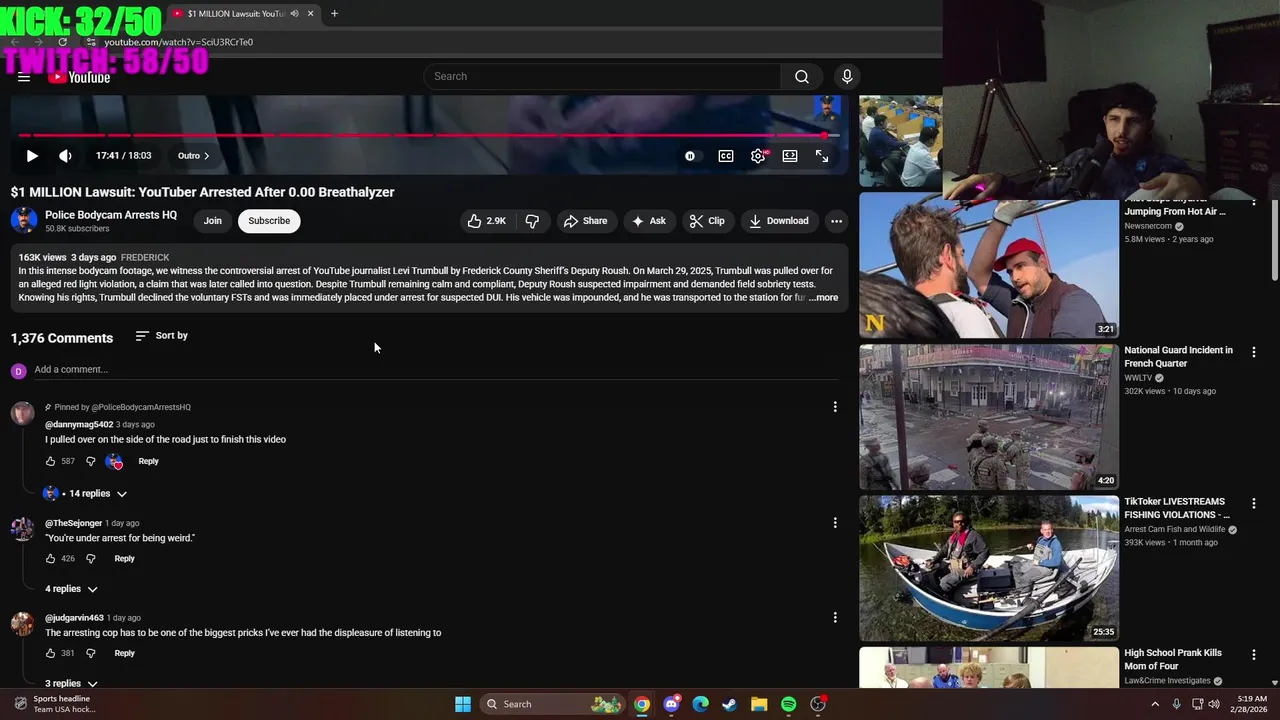Reply to @judgarvin463's comment
This screenshot has width=1280, height=720.
pyautogui.click(x=124, y=653)
